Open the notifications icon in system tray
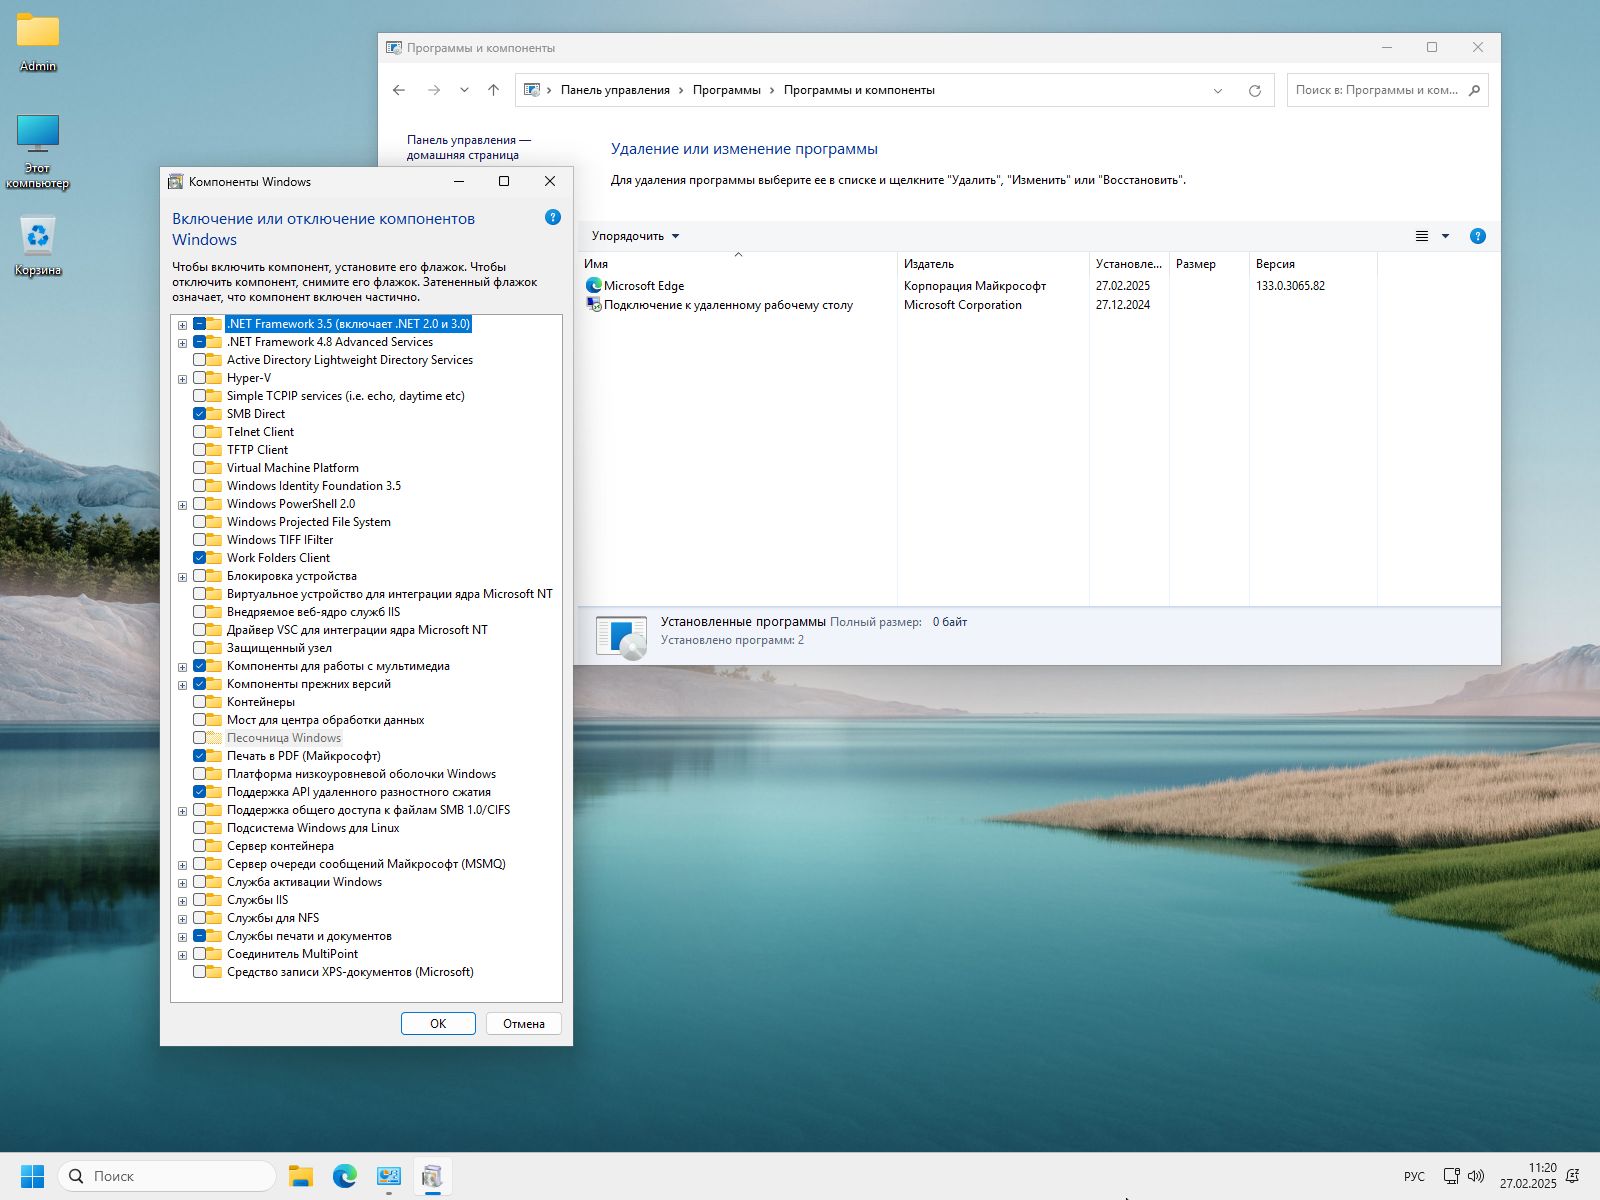The image size is (1600, 1200). [1573, 1176]
